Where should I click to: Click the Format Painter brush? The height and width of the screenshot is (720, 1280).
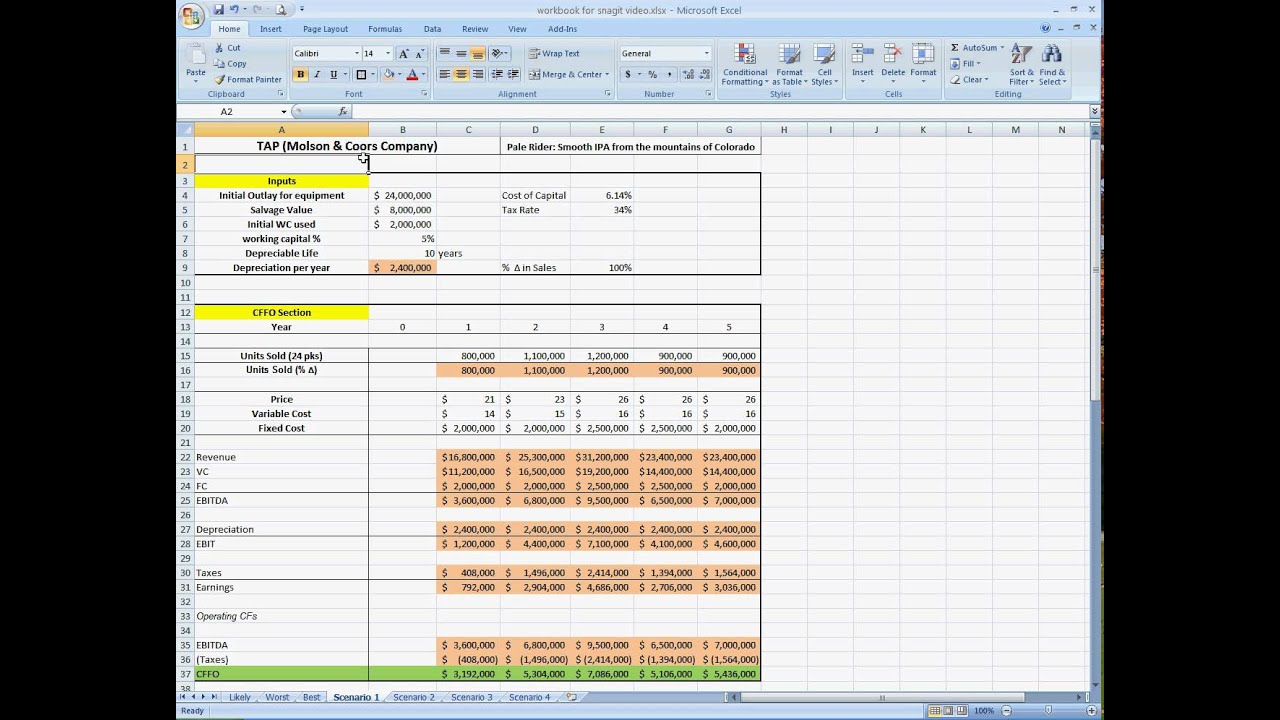point(218,79)
